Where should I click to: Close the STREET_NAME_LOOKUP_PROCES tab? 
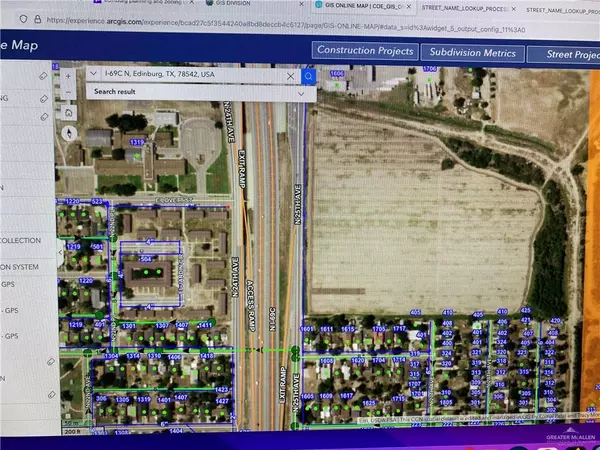point(514,9)
